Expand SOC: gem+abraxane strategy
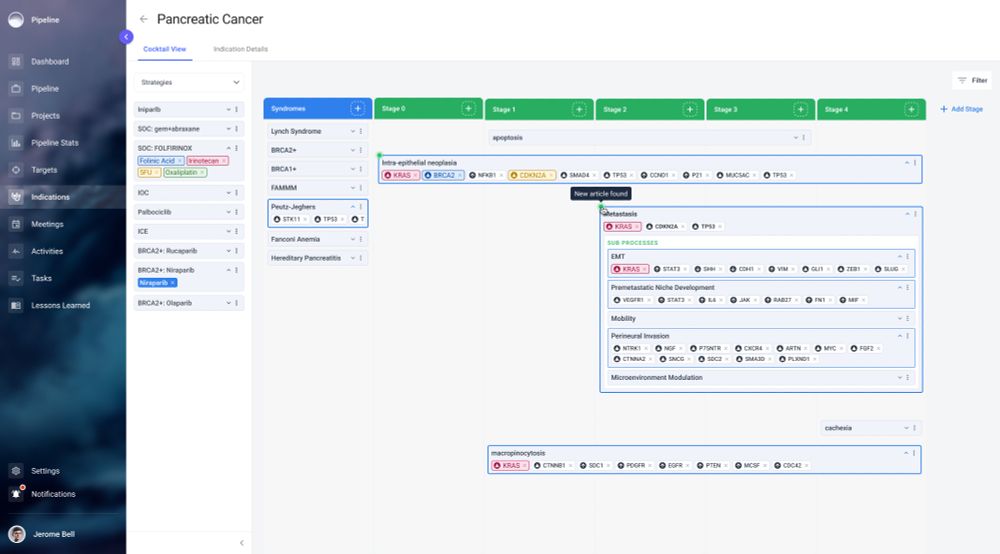The image size is (1000, 554). [228, 129]
